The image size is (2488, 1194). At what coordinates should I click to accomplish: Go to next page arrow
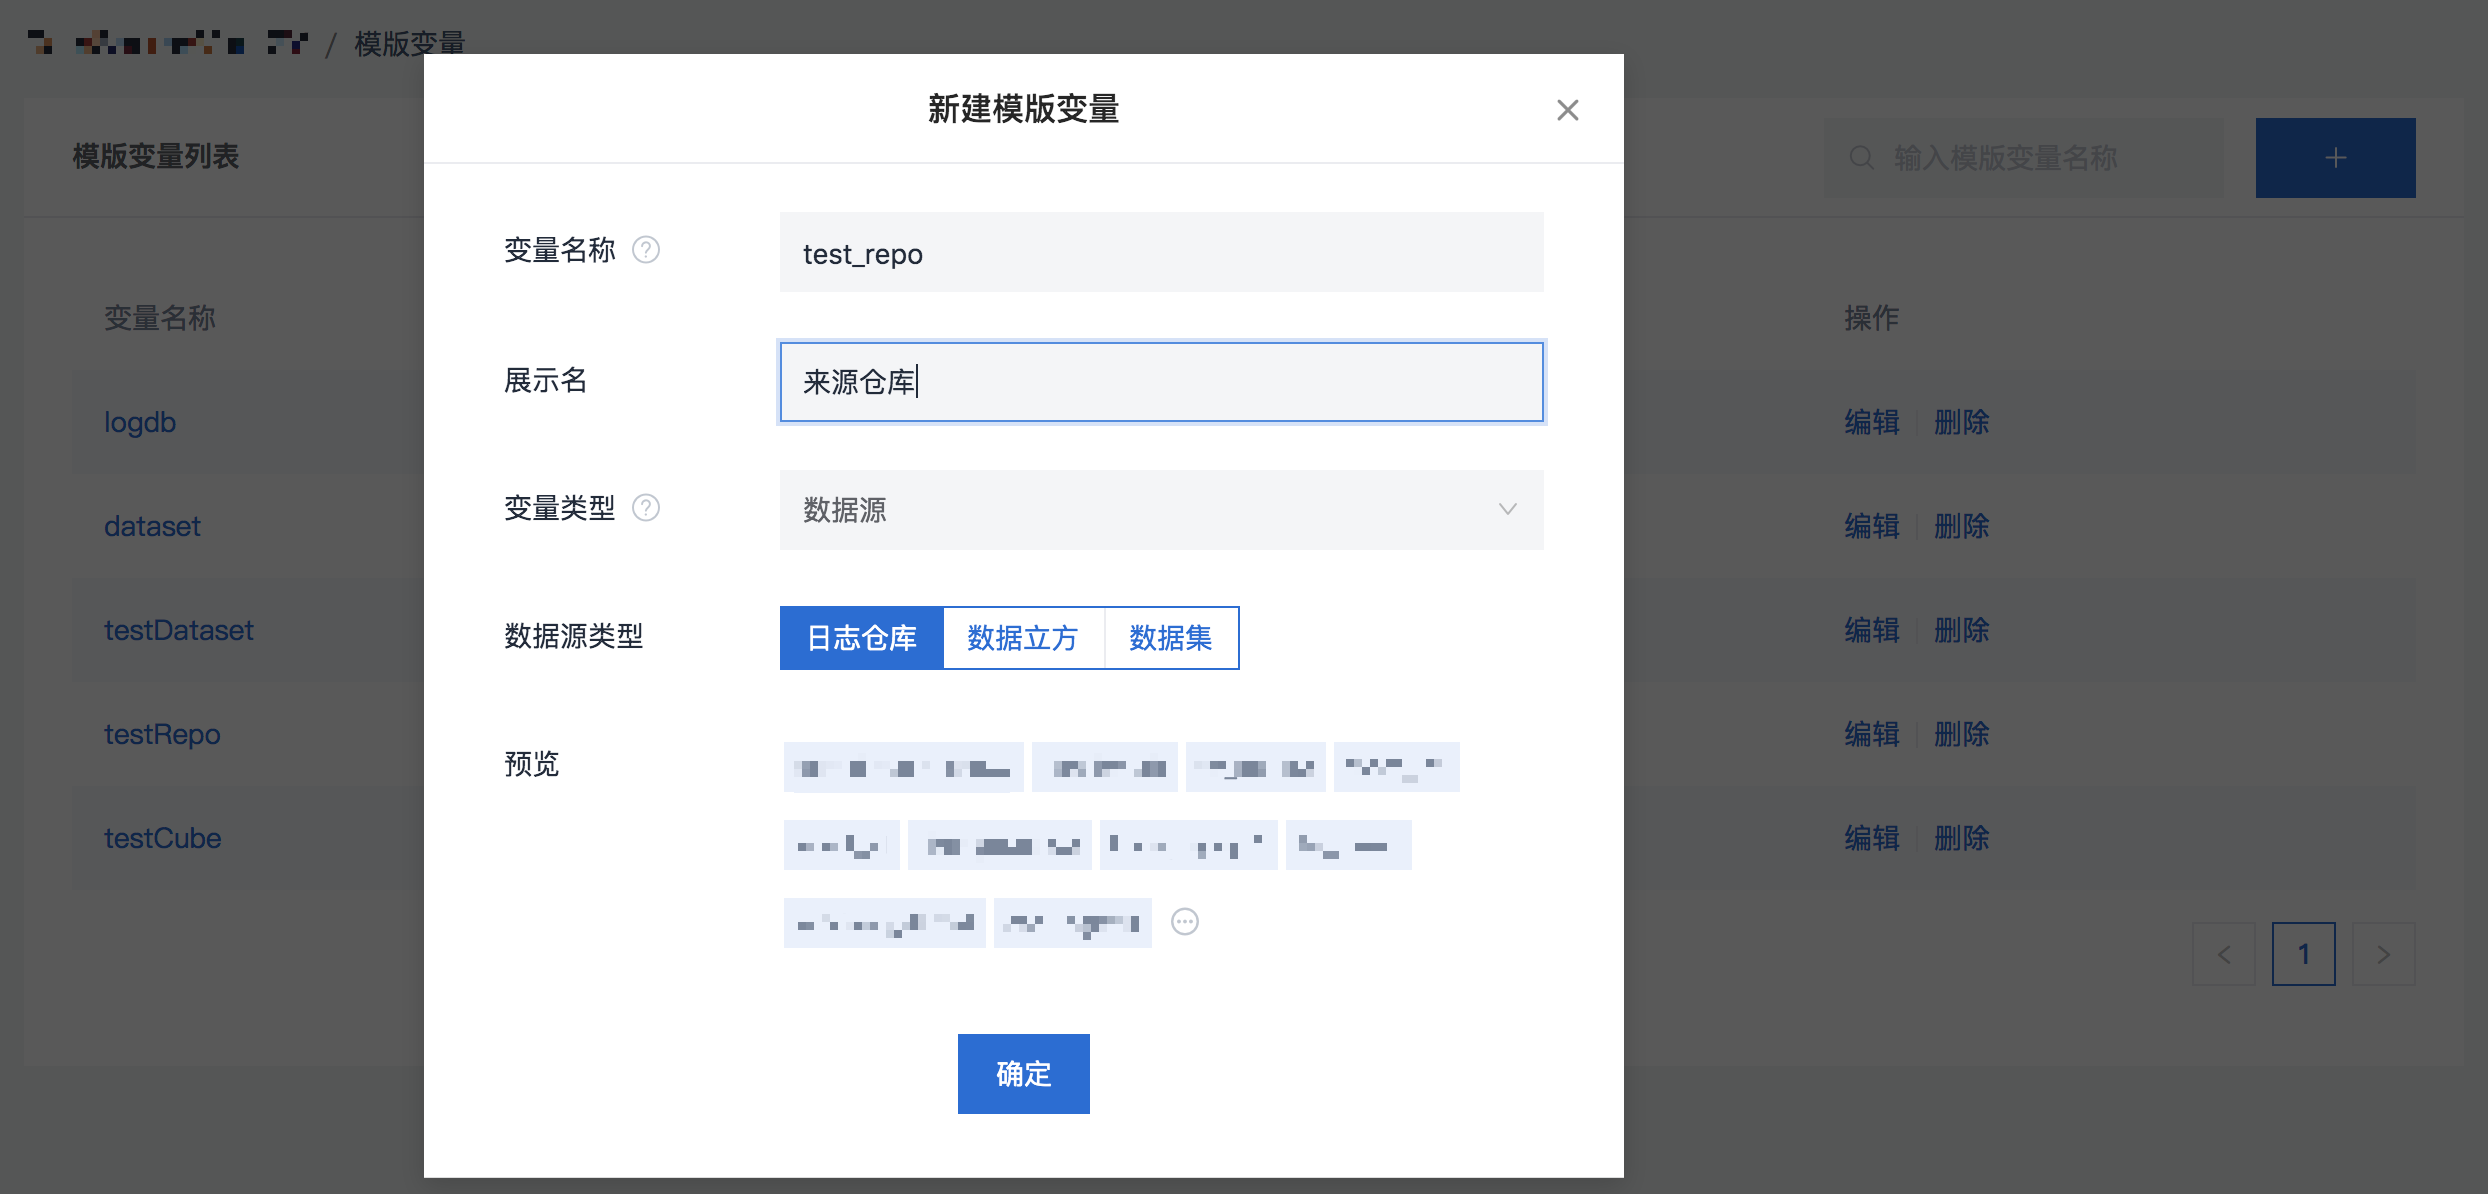pyautogui.click(x=2384, y=954)
